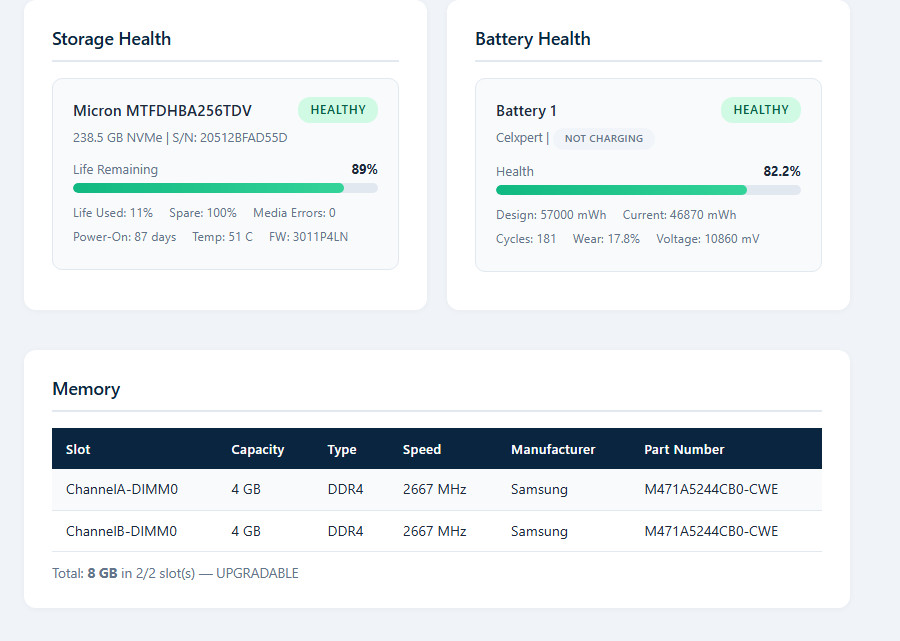Click the Life Used: 11% stat
The image size is (900, 641).
coord(113,213)
